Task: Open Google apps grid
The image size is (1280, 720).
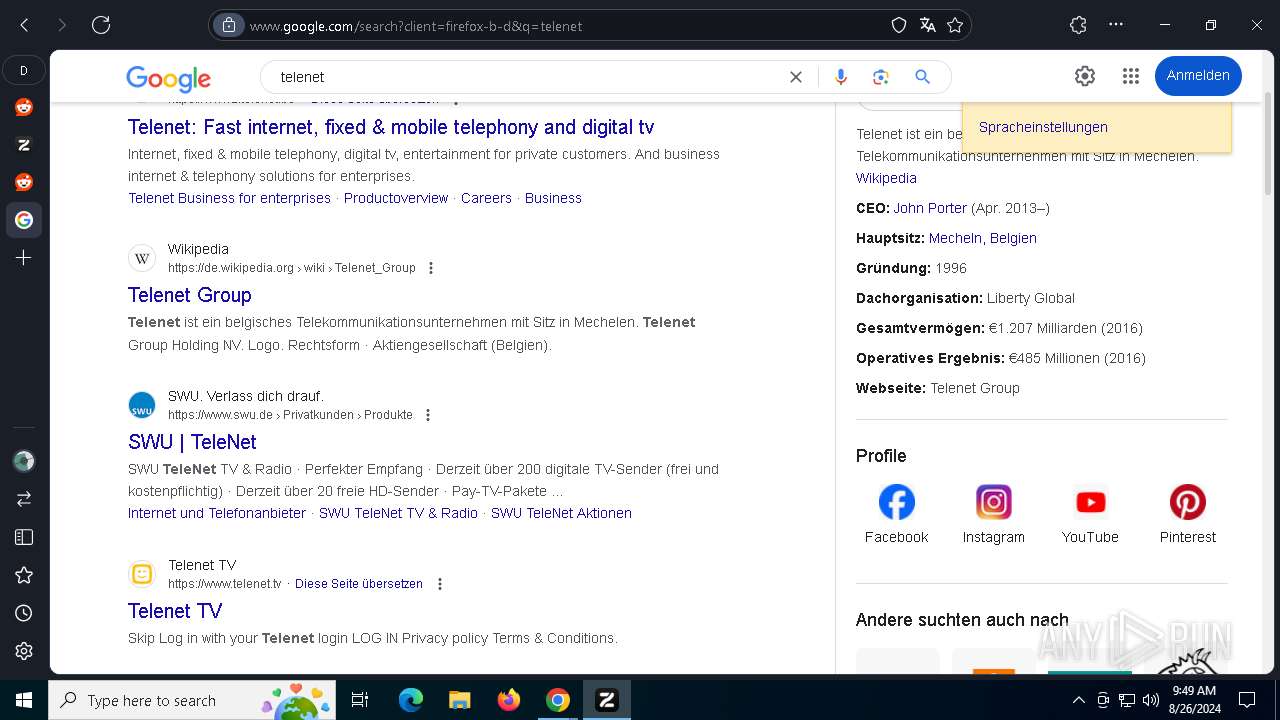Action: click(1131, 76)
